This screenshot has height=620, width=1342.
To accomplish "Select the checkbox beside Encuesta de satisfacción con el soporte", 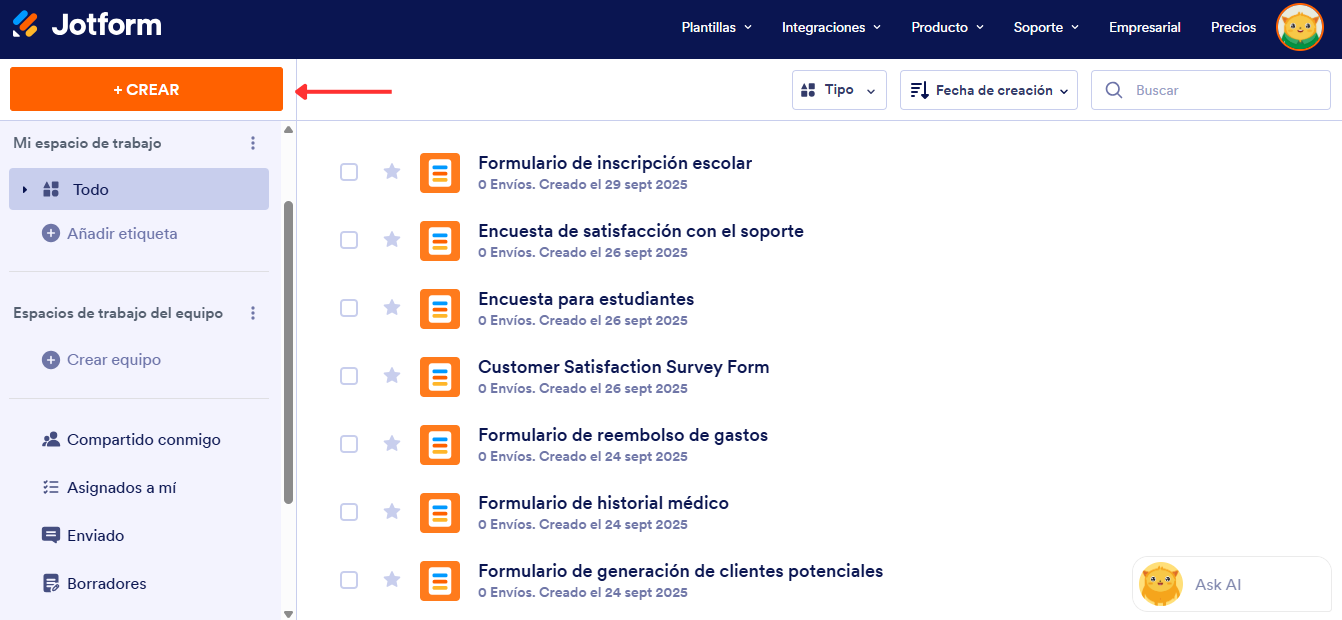I will (x=349, y=240).
